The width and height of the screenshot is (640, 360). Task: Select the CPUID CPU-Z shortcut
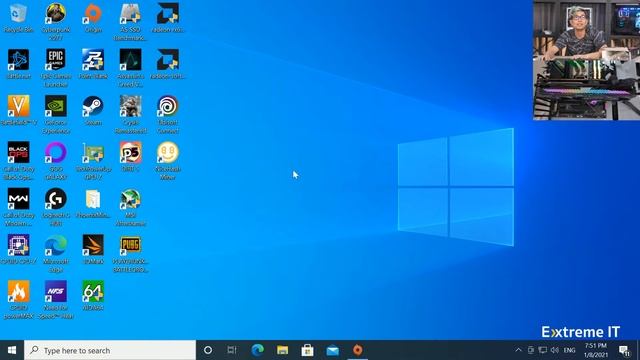(18, 249)
